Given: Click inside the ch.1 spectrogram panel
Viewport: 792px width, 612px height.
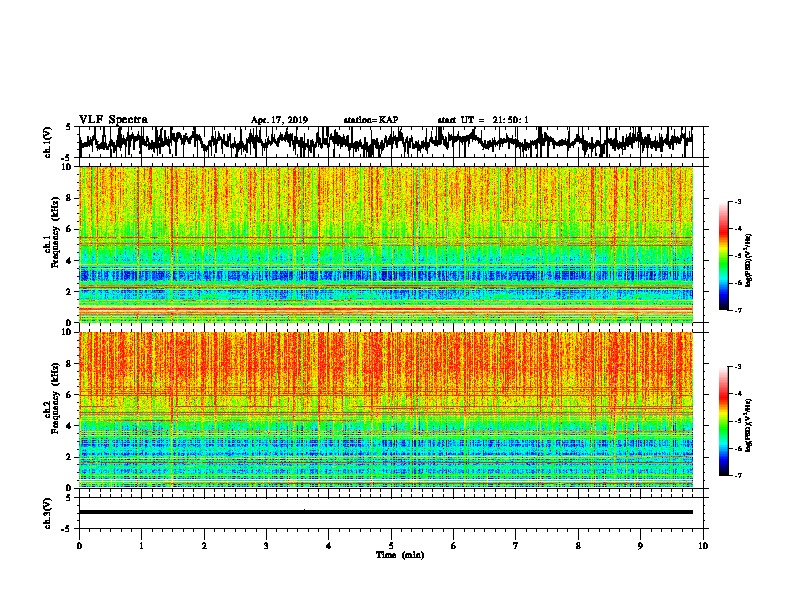Looking at the screenshot, I should tap(386, 244).
